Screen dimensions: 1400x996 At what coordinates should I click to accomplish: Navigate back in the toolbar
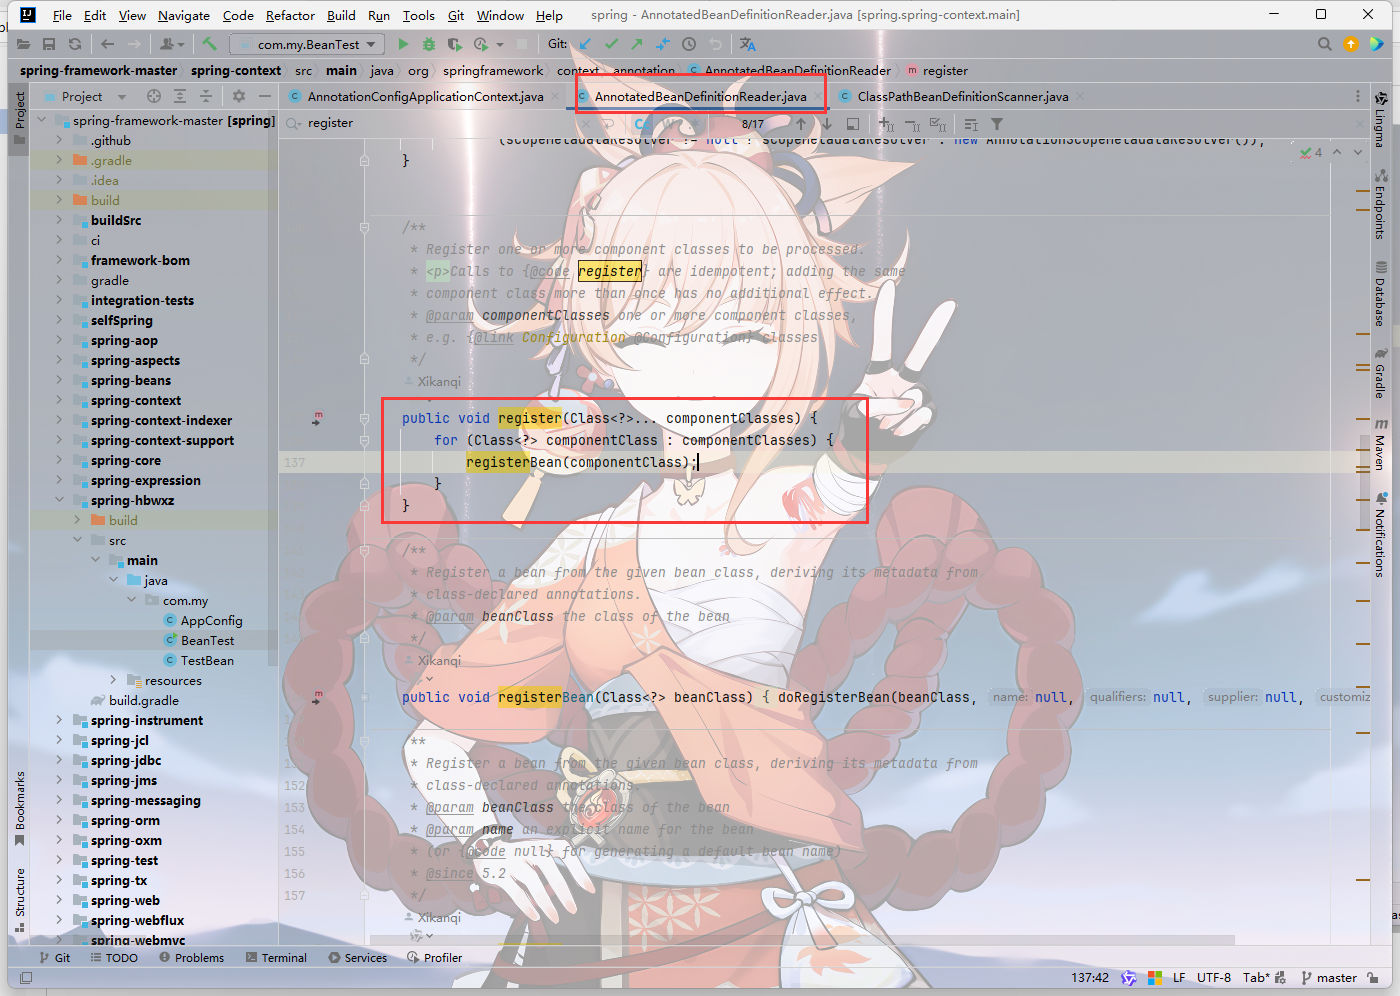point(108,44)
